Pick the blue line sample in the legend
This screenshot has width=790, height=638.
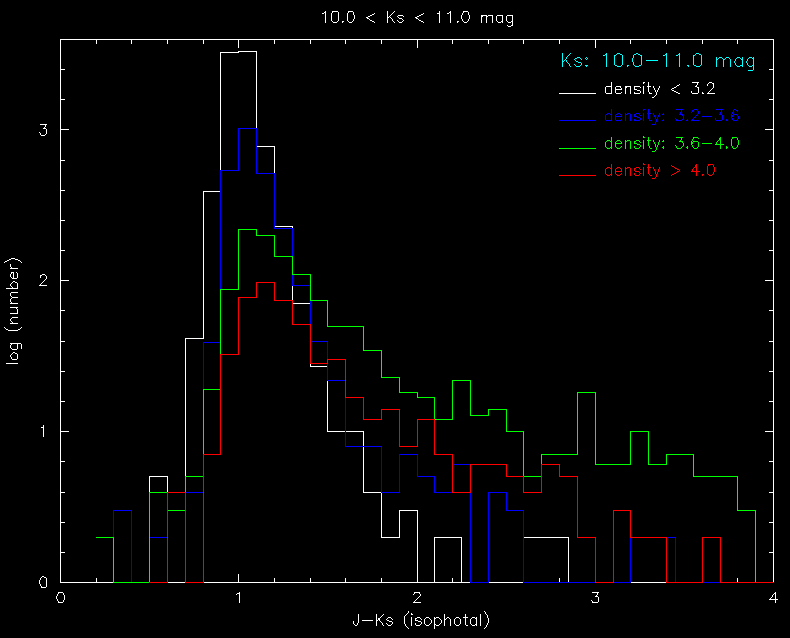tap(577, 119)
